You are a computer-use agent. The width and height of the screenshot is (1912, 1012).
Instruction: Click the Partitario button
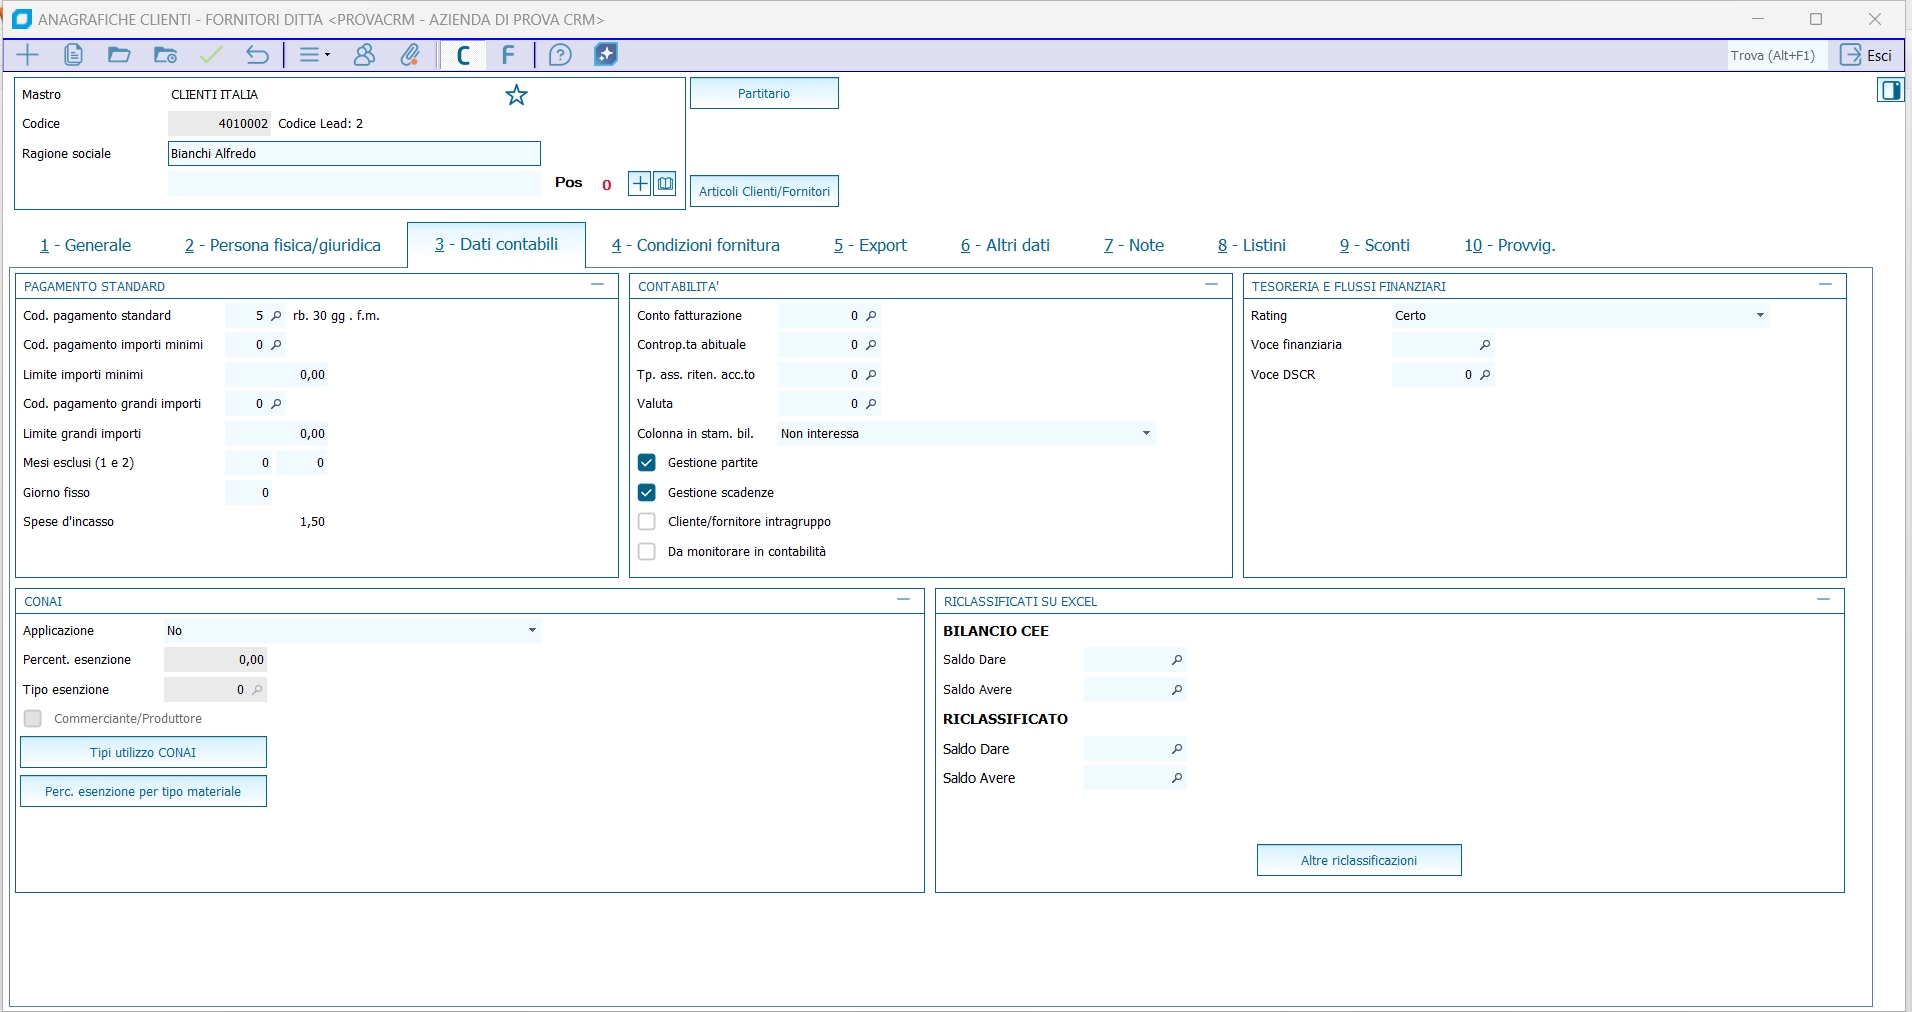[x=764, y=94]
